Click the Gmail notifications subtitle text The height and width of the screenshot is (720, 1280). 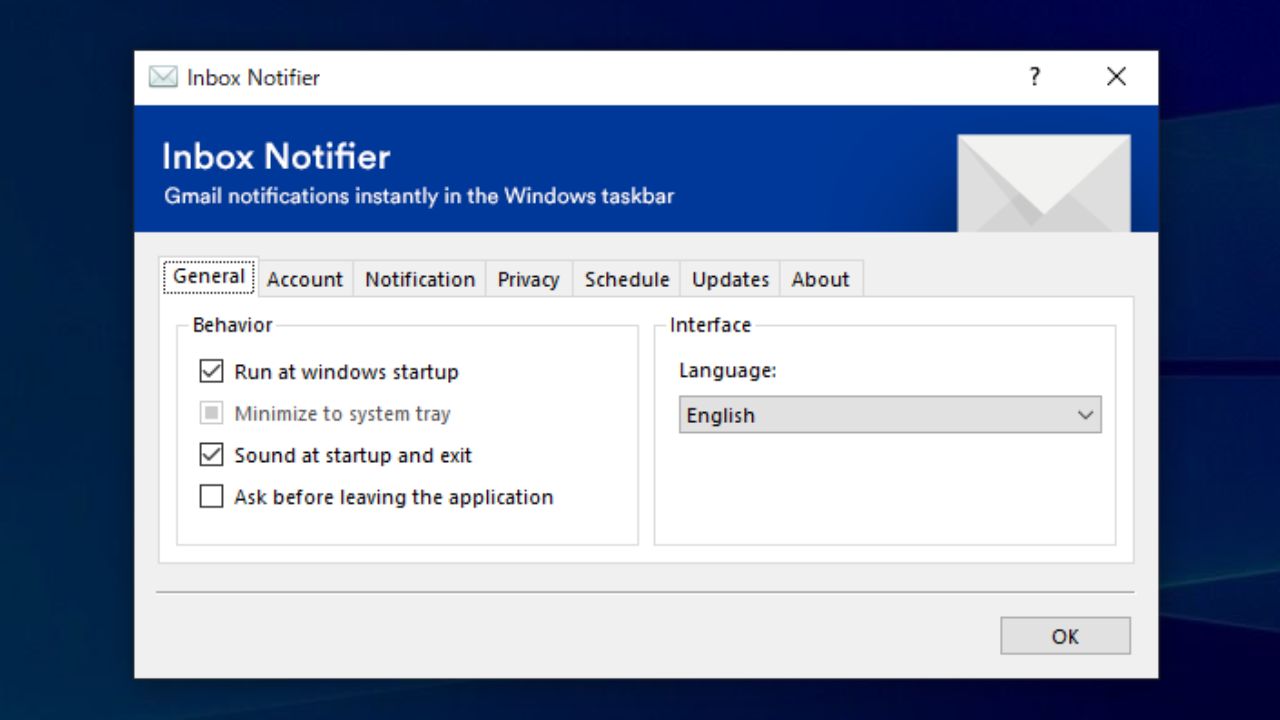(419, 196)
